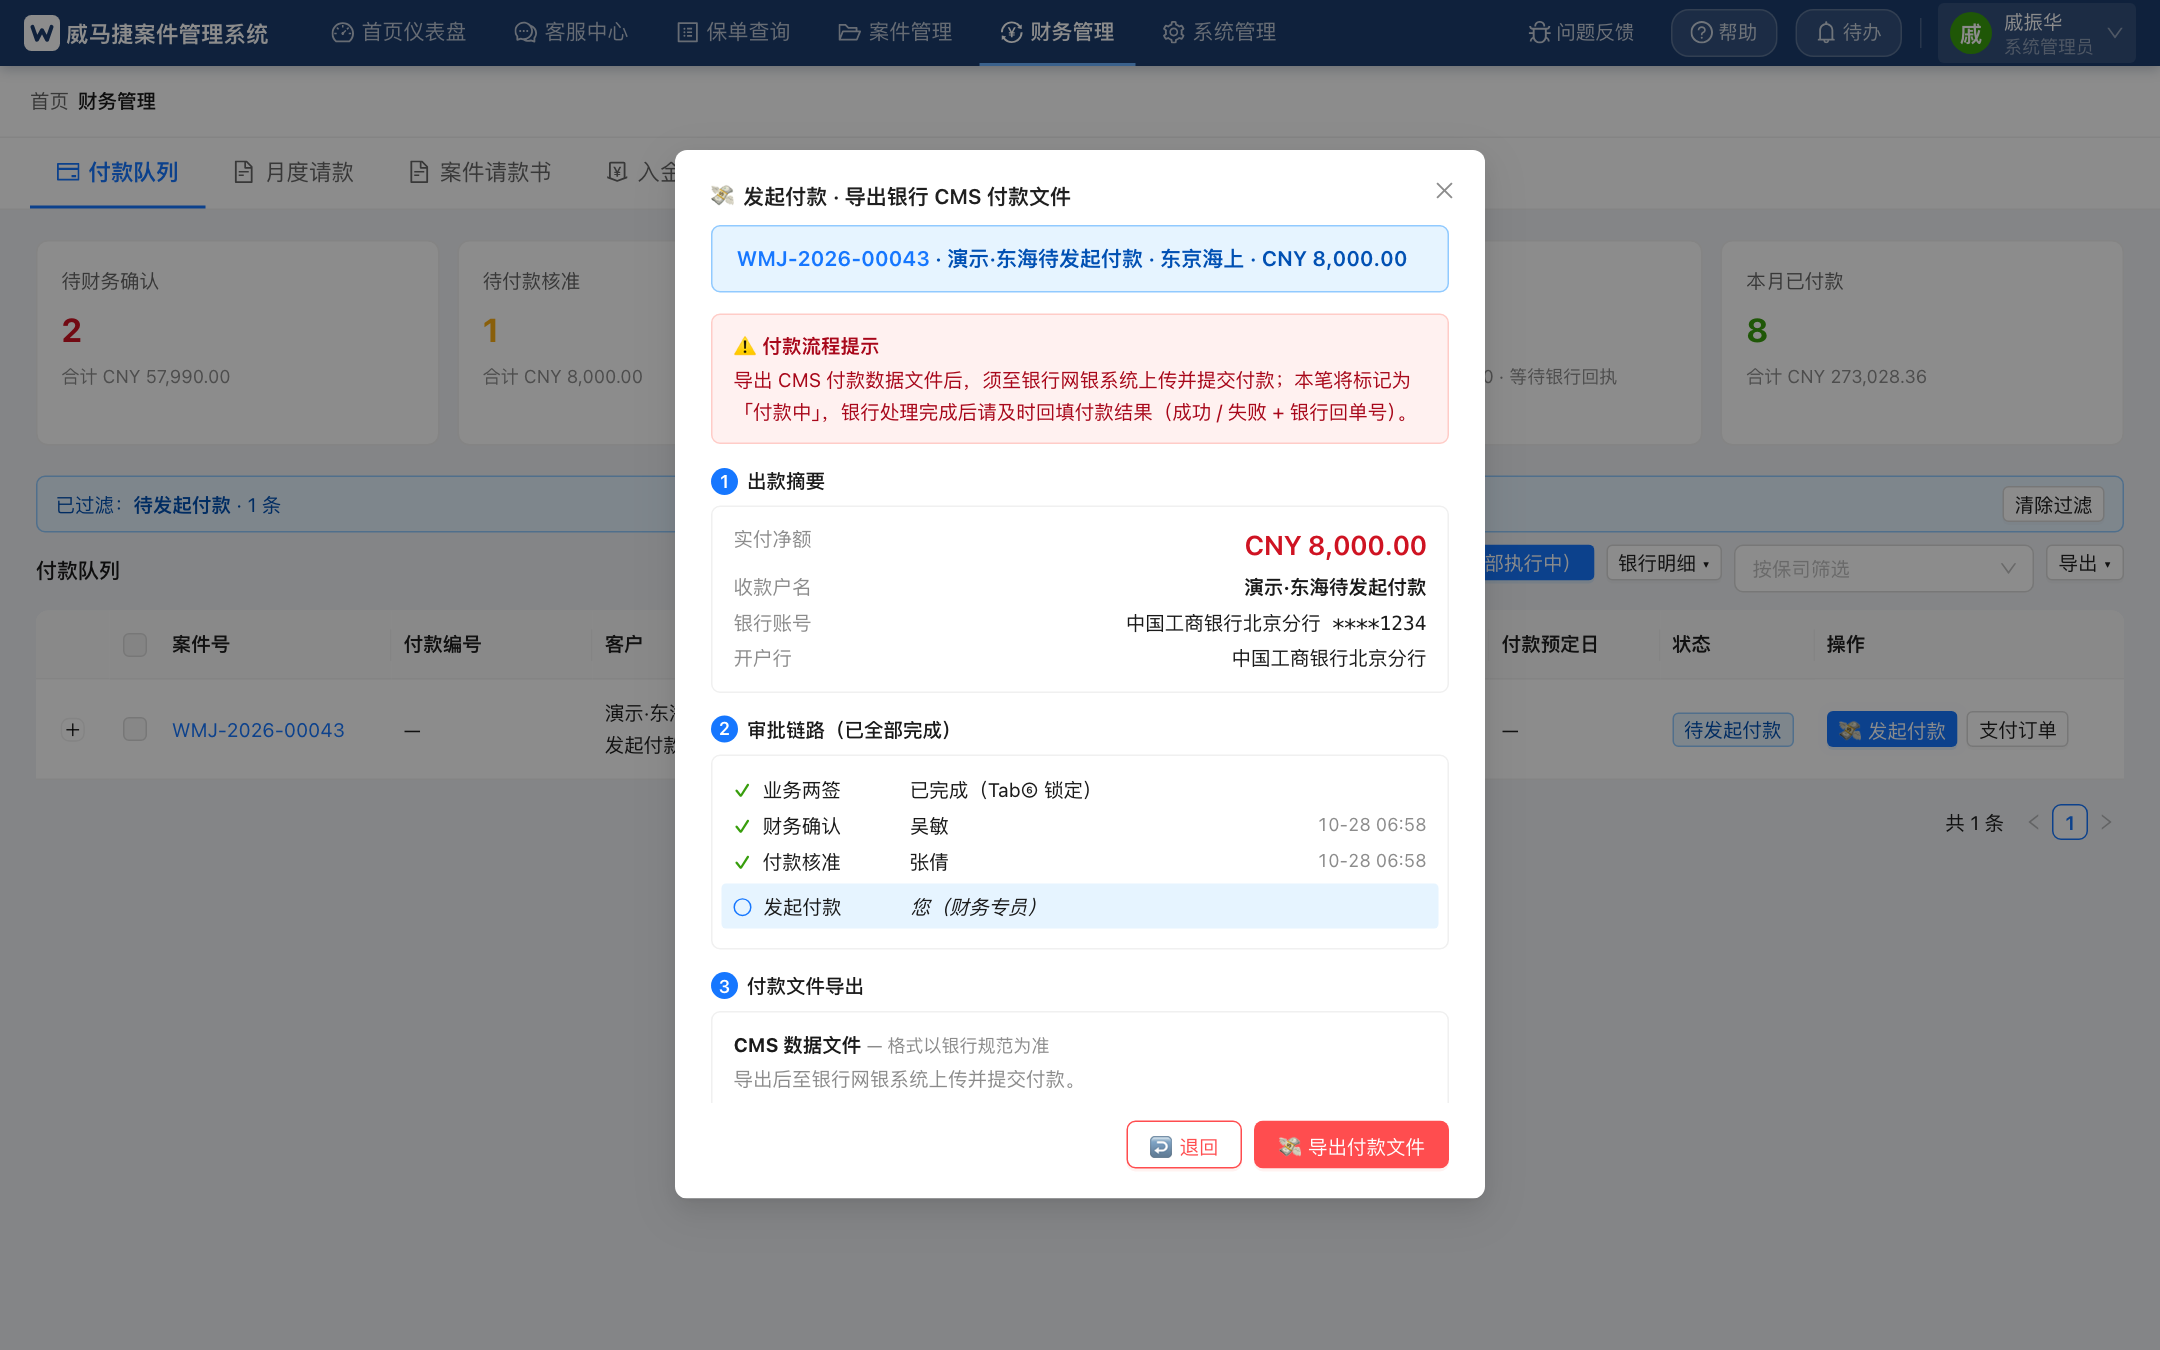Open the 帮助 help button
The height and width of the screenshot is (1350, 2160).
[1724, 33]
